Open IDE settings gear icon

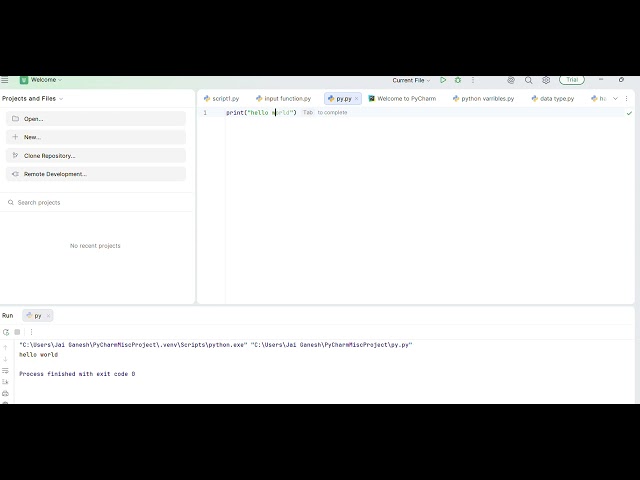(x=546, y=80)
